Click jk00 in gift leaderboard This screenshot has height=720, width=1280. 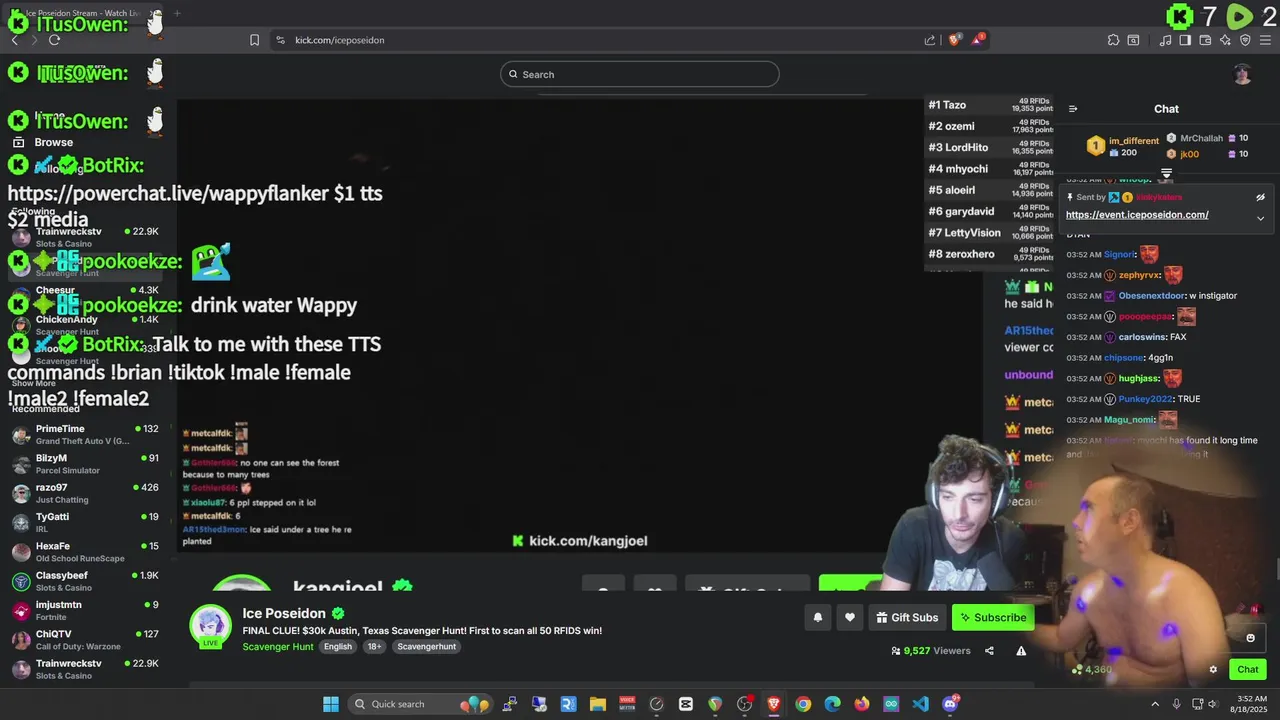click(1189, 154)
